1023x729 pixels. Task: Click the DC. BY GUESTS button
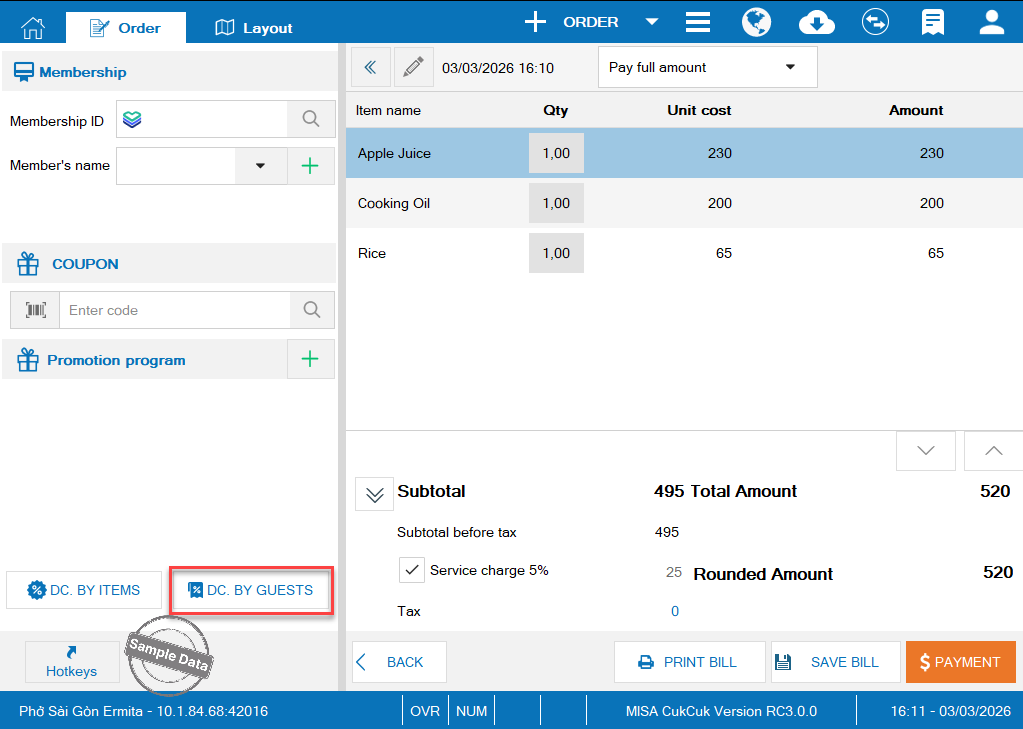pyautogui.click(x=251, y=590)
